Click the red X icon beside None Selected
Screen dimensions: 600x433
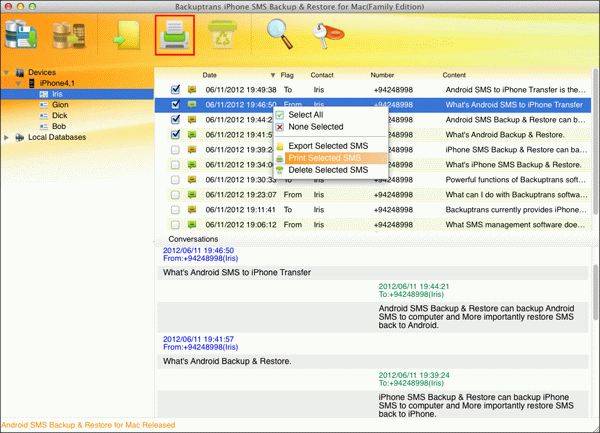click(x=280, y=127)
